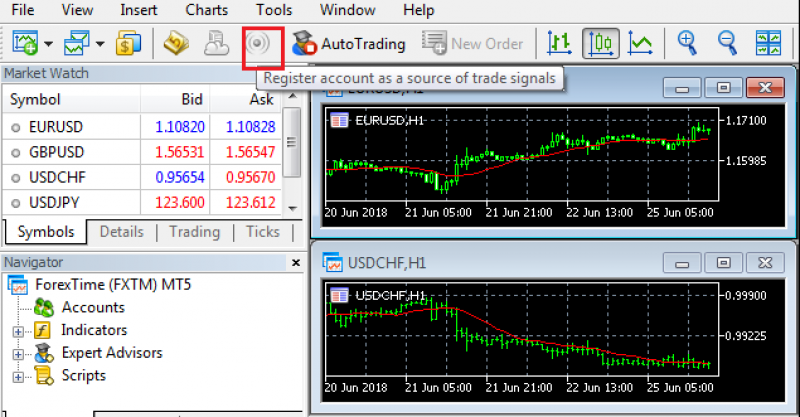The width and height of the screenshot is (800, 417).
Task: Open the Tools menu
Action: tap(274, 10)
